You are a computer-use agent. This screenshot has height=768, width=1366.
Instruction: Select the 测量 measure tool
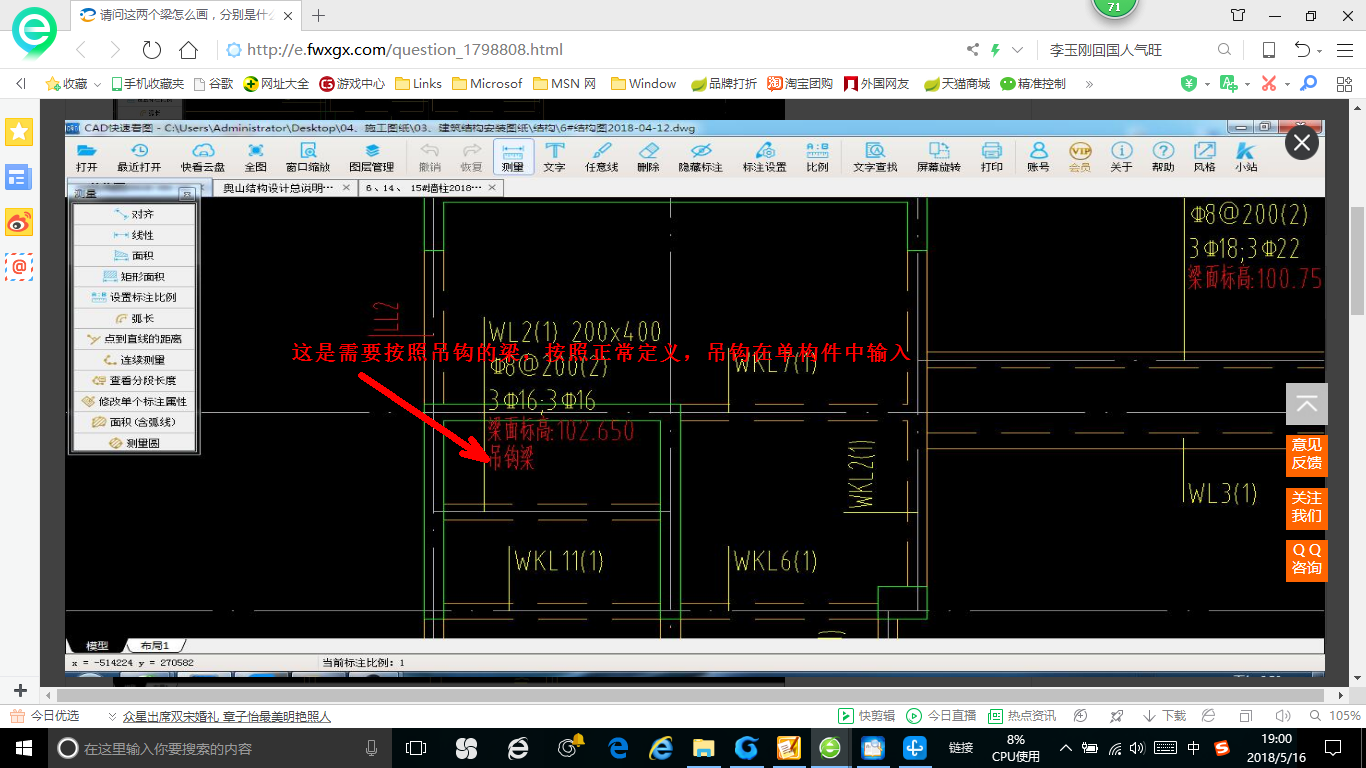(513, 157)
